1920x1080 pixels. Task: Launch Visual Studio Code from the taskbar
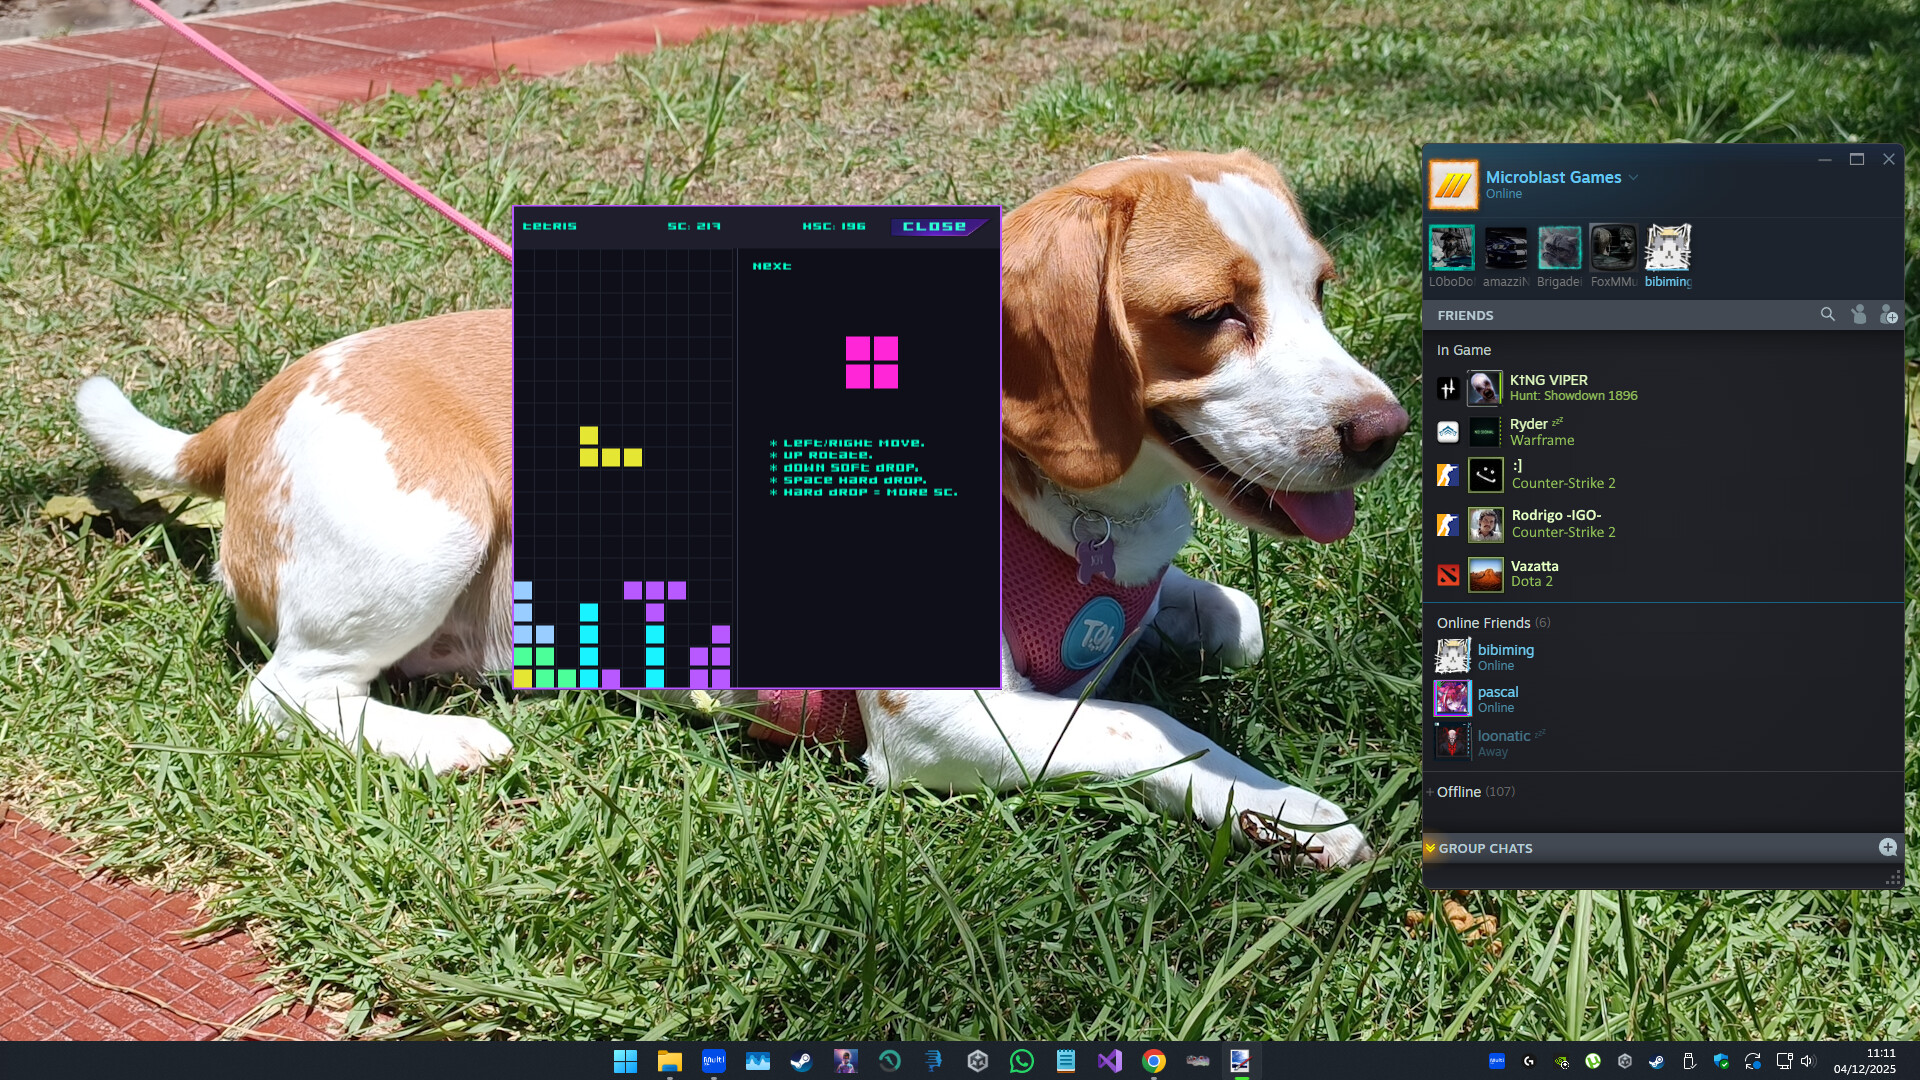click(x=1110, y=1061)
